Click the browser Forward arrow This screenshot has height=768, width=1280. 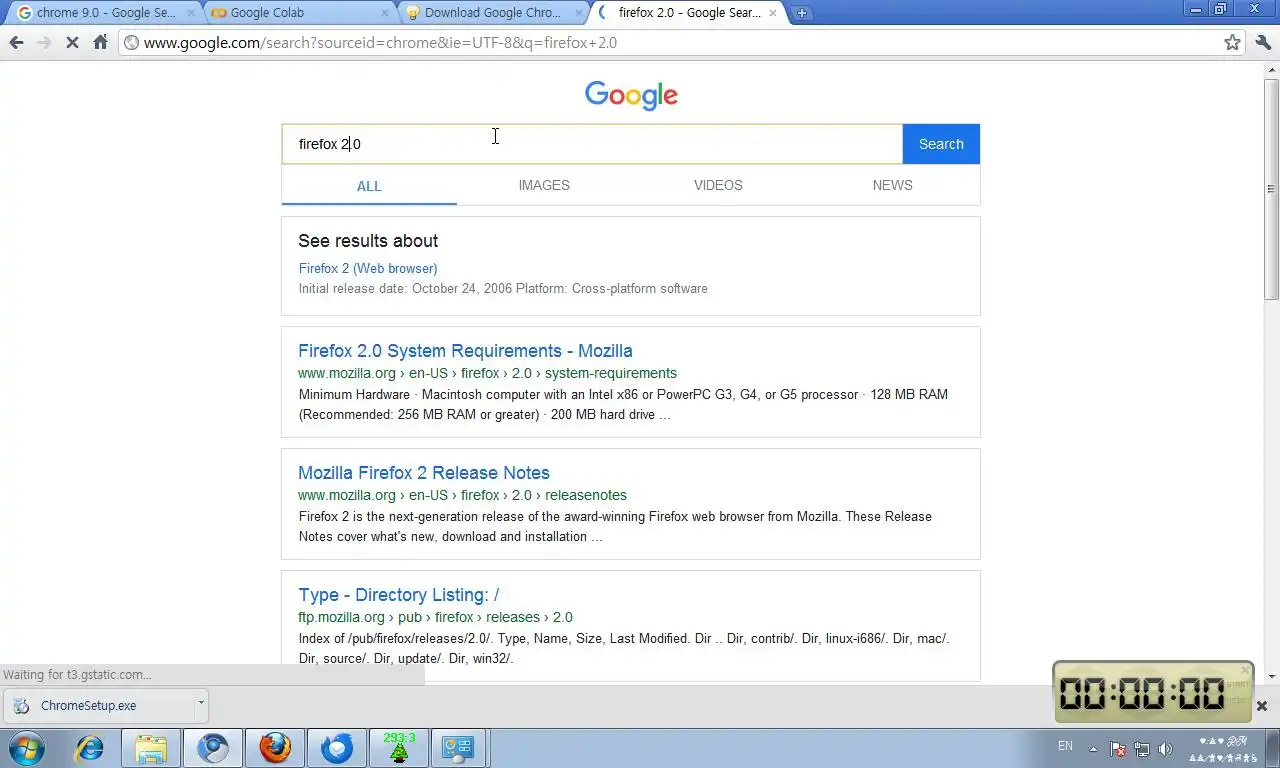point(44,43)
